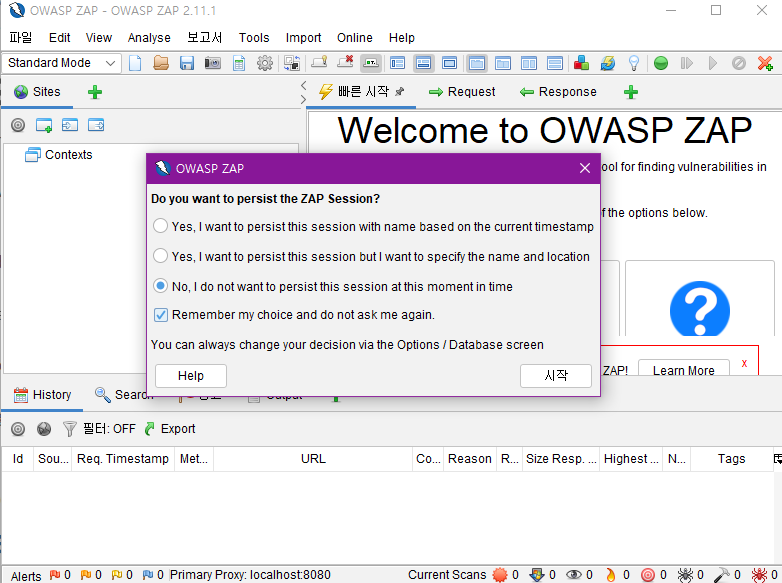
Task: Click the Snapshot Session camera icon
Action: pyautogui.click(x=212, y=63)
